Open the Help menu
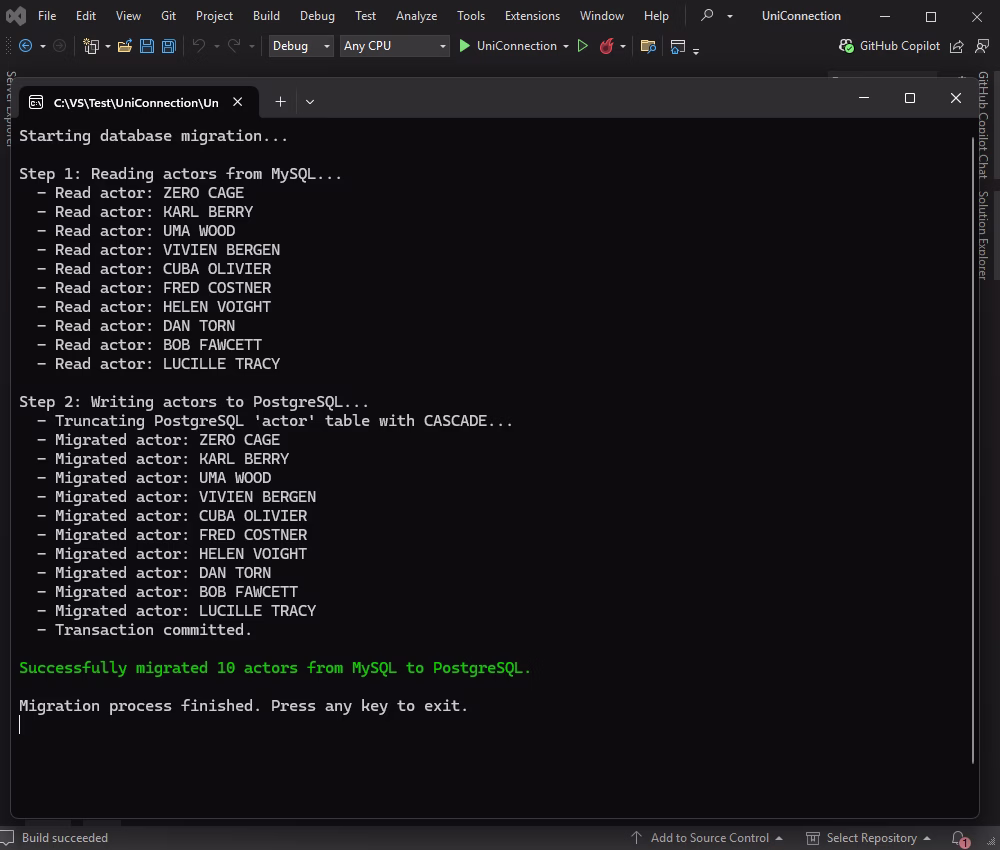The height and width of the screenshot is (850, 1000). (x=656, y=16)
